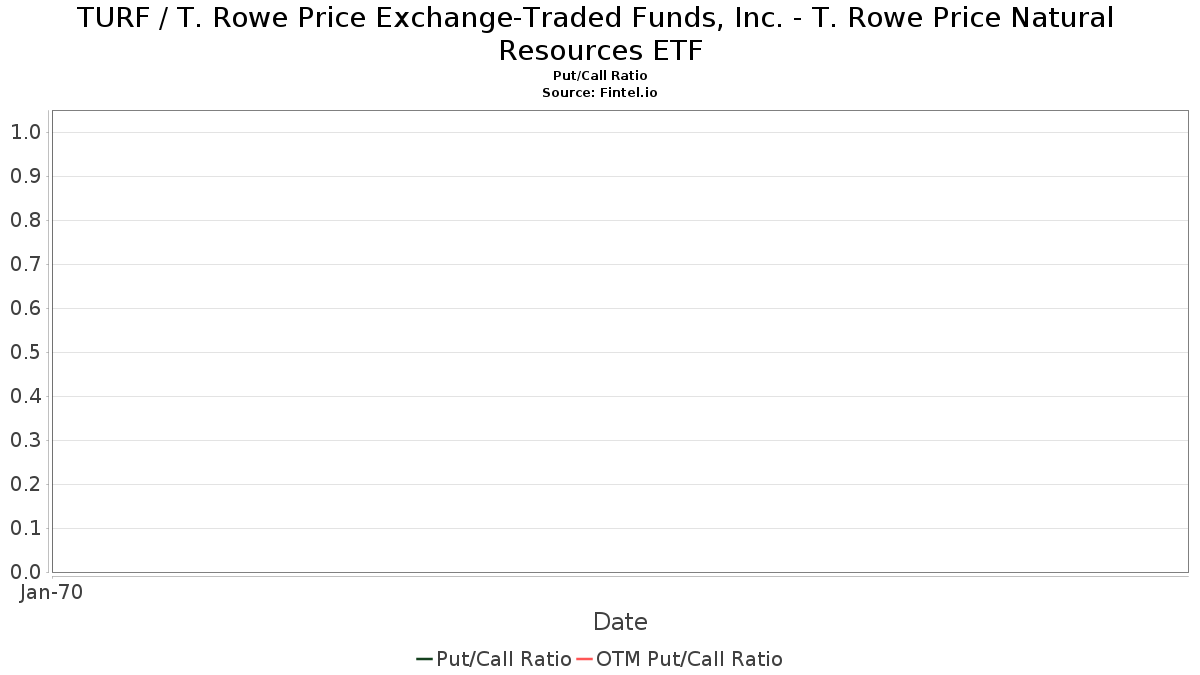
Task: Click the 0.1 y-axis label
Action: click(x=25, y=528)
